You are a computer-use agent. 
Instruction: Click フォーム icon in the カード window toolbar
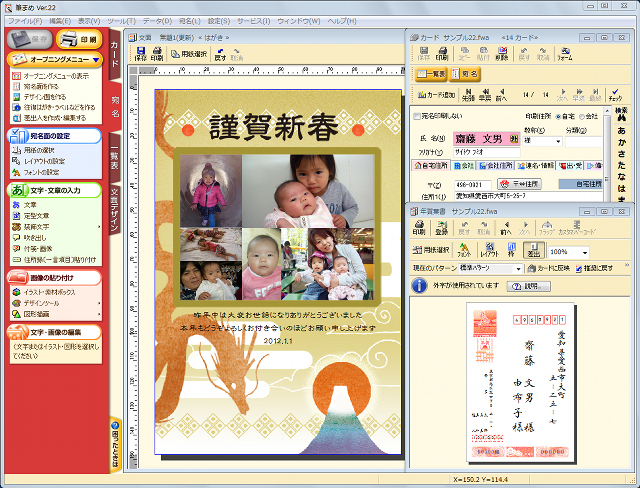pyautogui.click(x=565, y=53)
